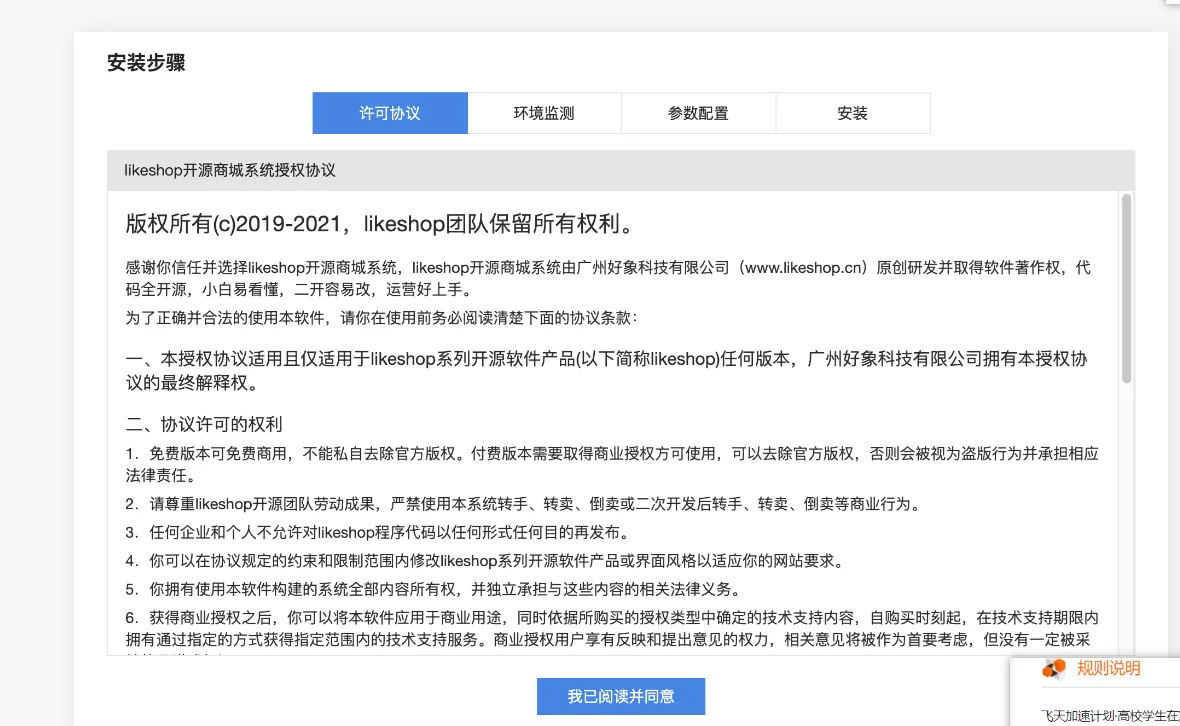Click the orange 规则说明 popup icon
The height and width of the screenshot is (726, 1180).
[x=1054, y=668]
